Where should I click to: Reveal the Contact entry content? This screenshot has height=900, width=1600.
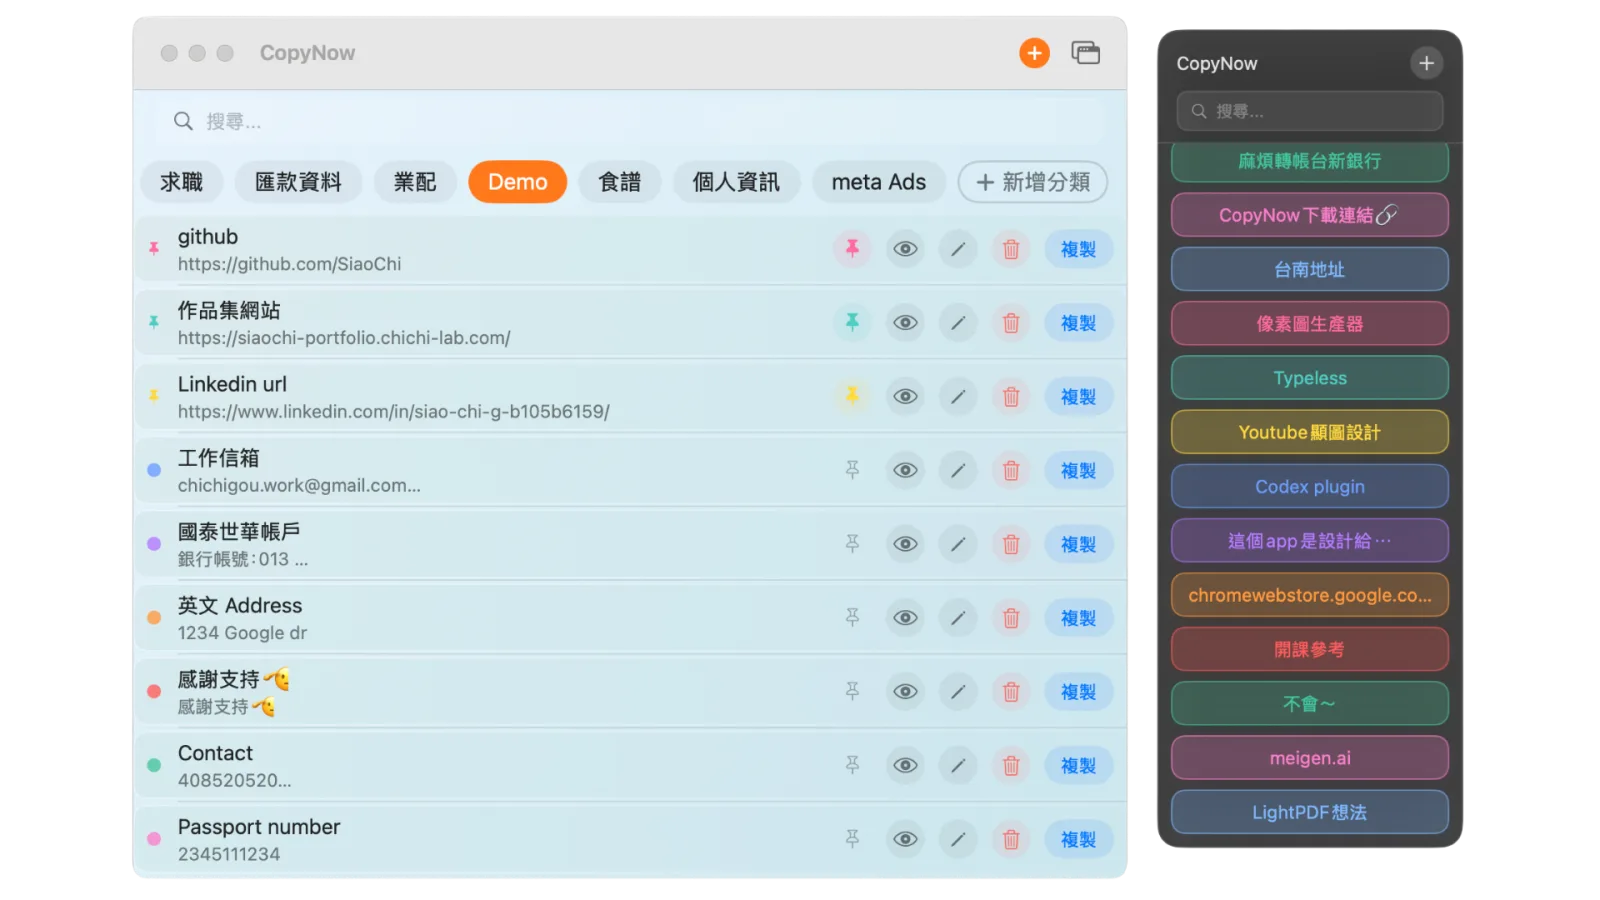pyautogui.click(x=905, y=765)
